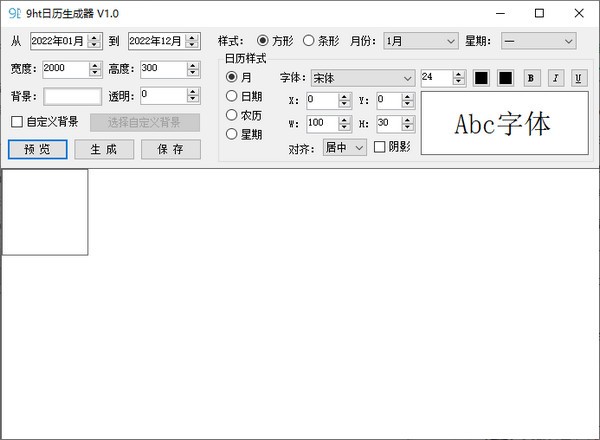Viewport: 600px width, 440px height.
Task: Open the 字体 font dropdown showing 宋体
Action: (x=360, y=78)
